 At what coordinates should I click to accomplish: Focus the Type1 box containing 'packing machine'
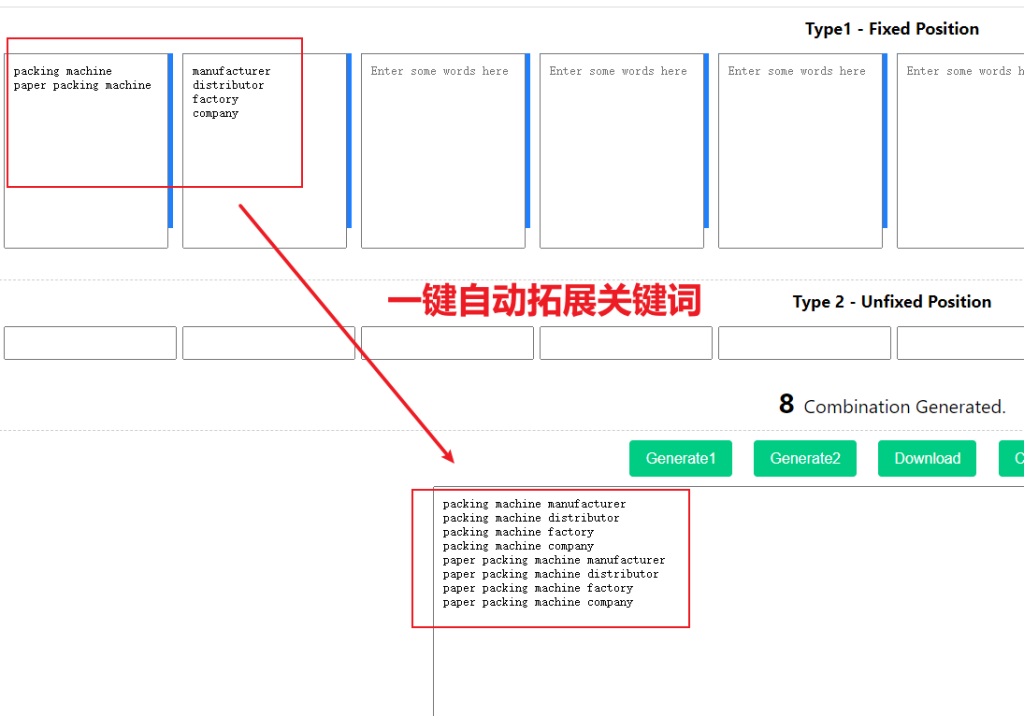[x=86, y=150]
